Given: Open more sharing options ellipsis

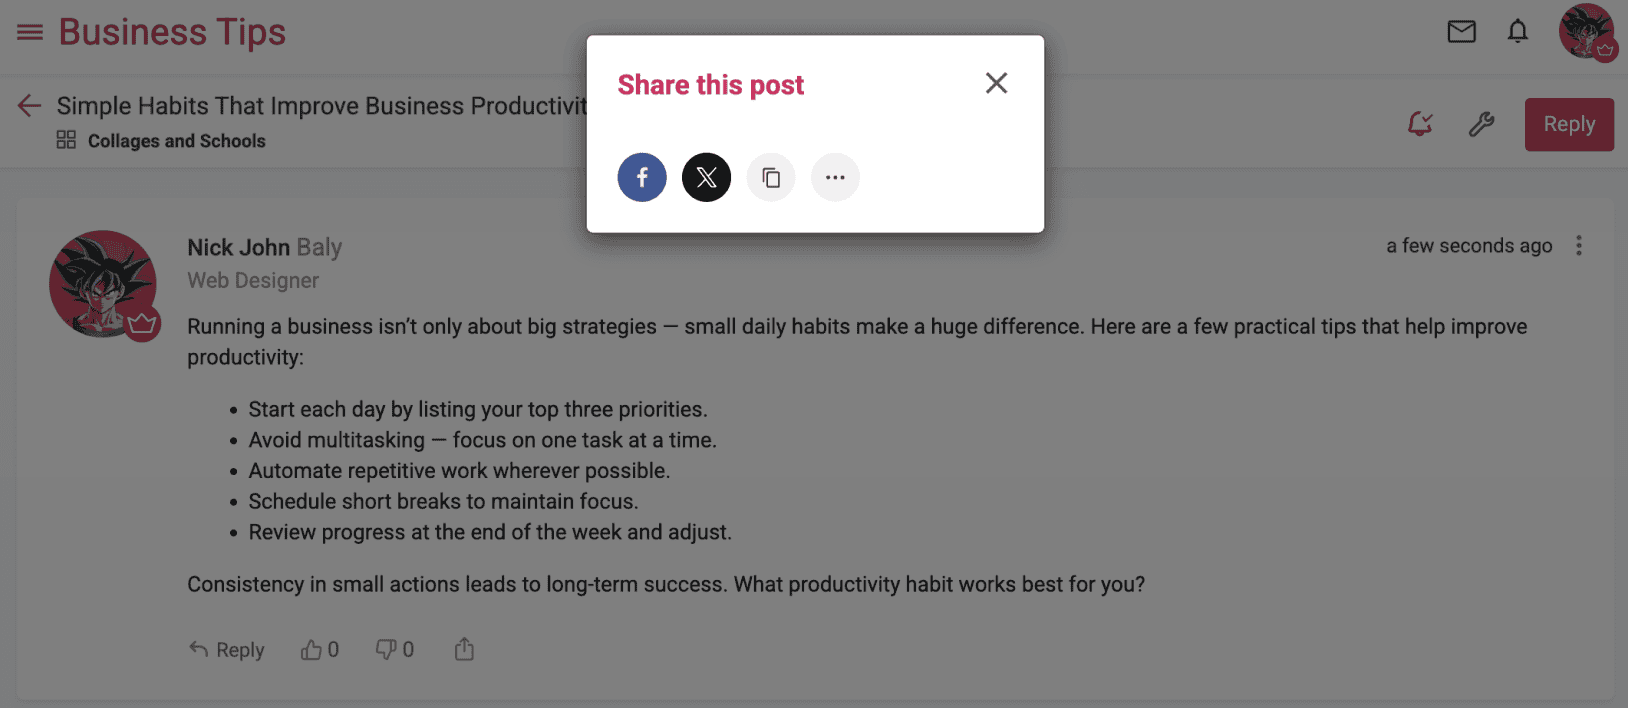Looking at the screenshot, I should tap(835, 178).
